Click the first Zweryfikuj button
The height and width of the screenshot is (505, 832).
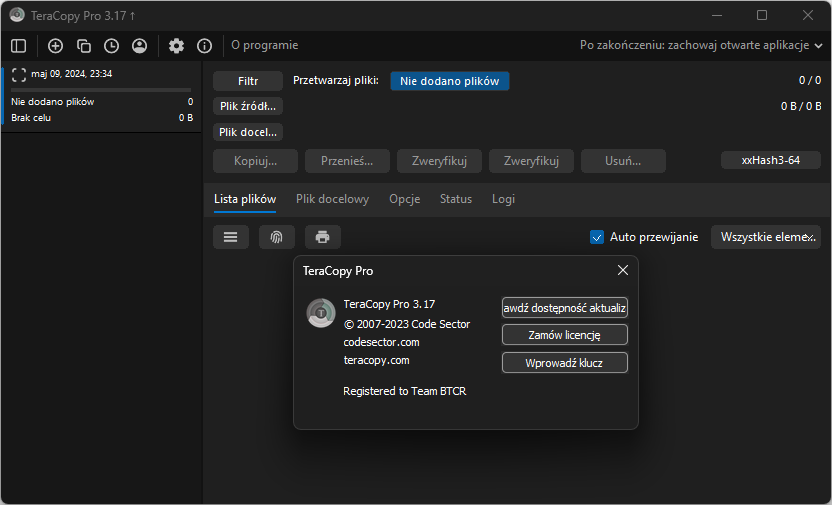click(x=439, y=161)
